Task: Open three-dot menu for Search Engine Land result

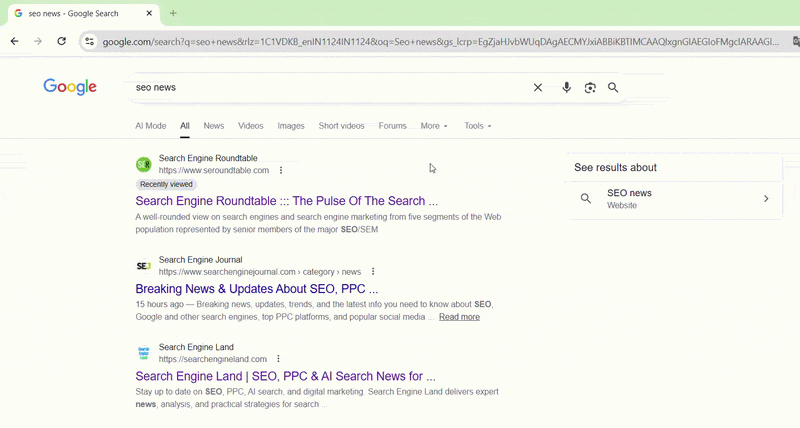Action: coord(278,359)
